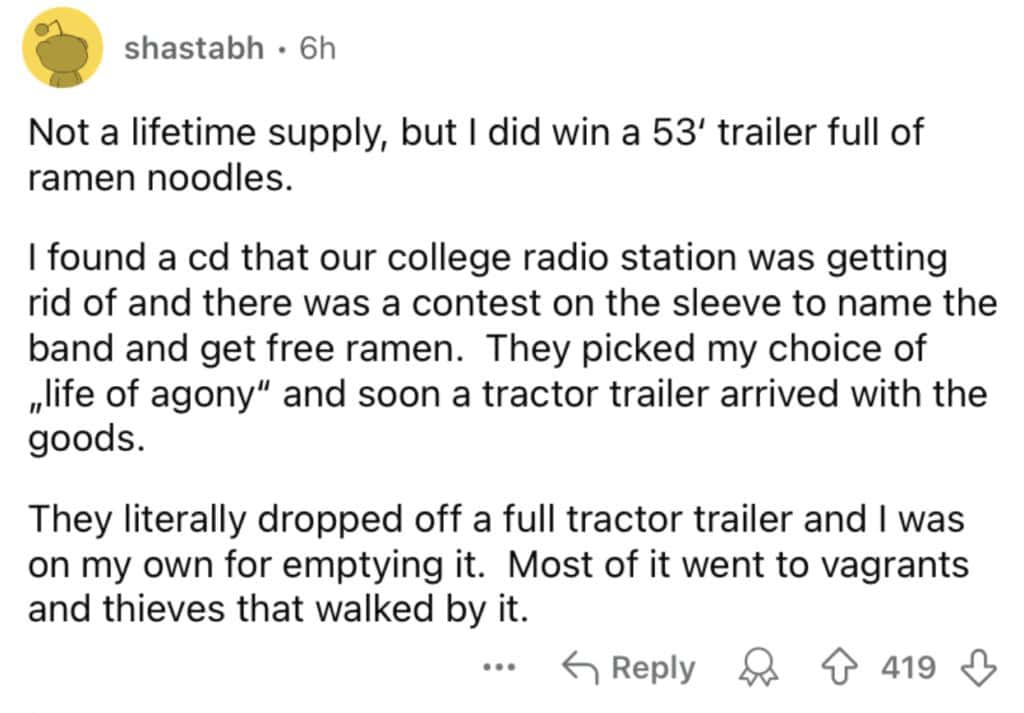This screenshot has height=713, width=1024.
Task: Click the phrase 'college radio station'
Action: click(x=564, y=258)
